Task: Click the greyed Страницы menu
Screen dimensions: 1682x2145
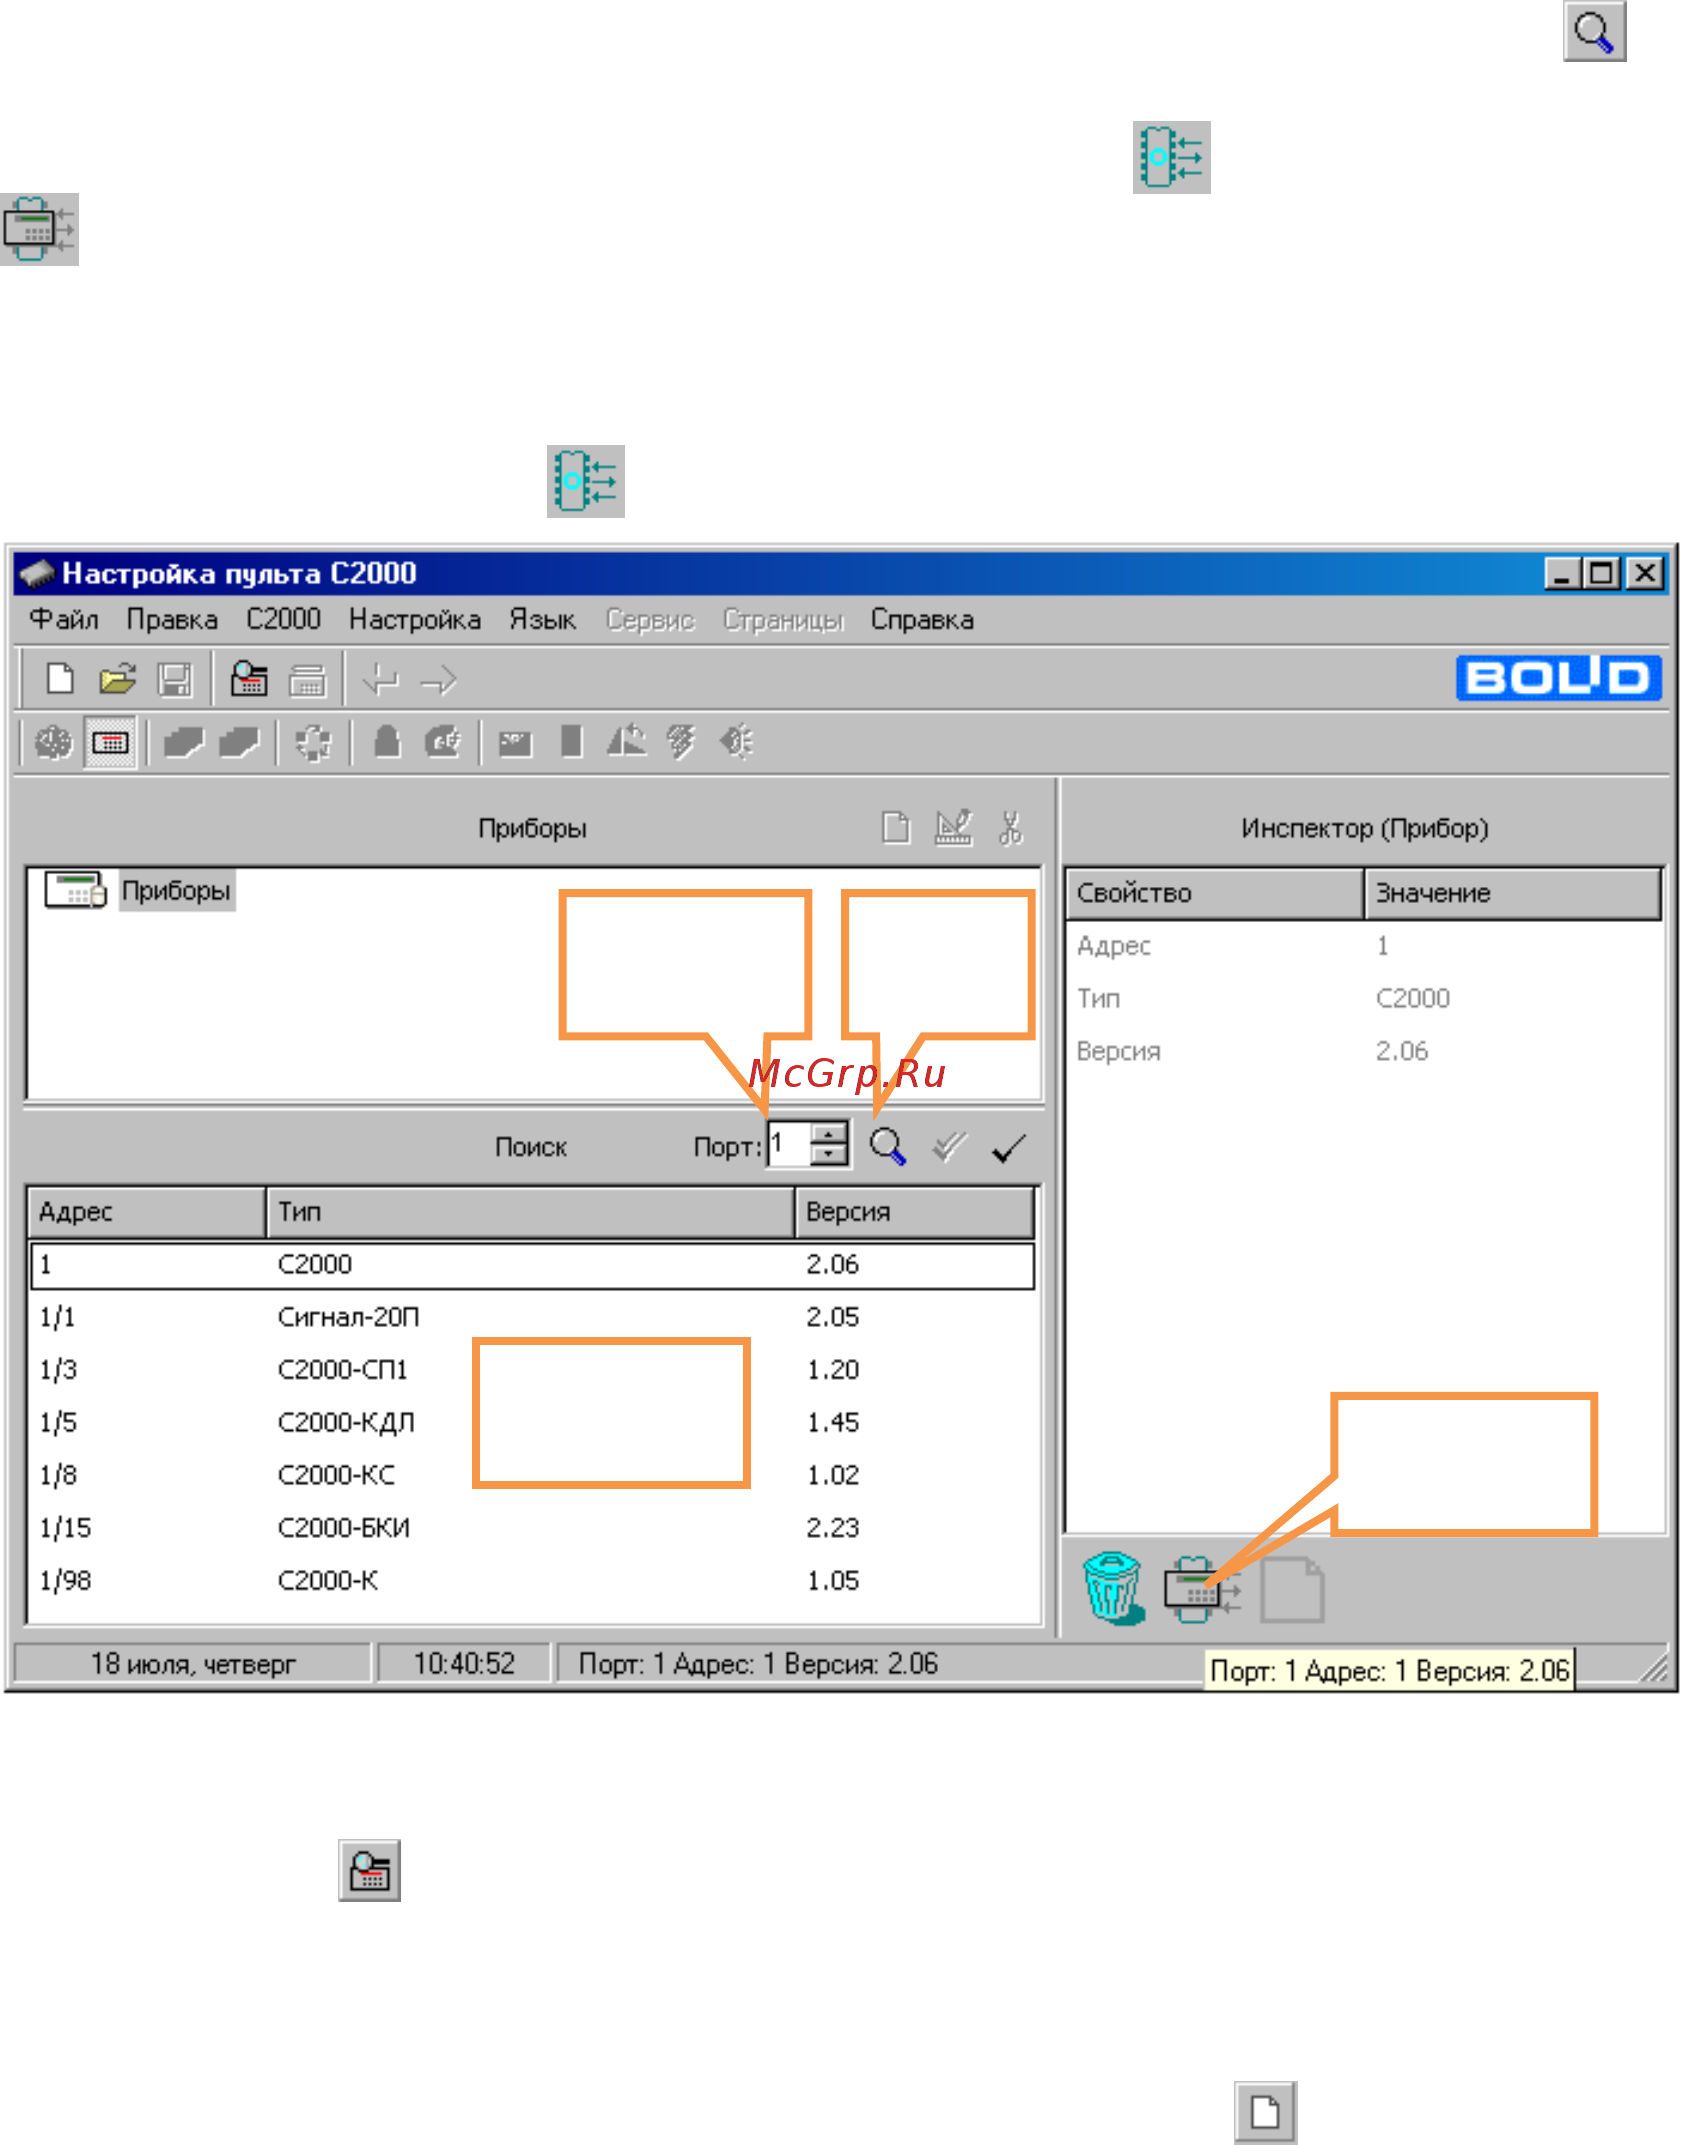Action: click(x=783, y=619)
